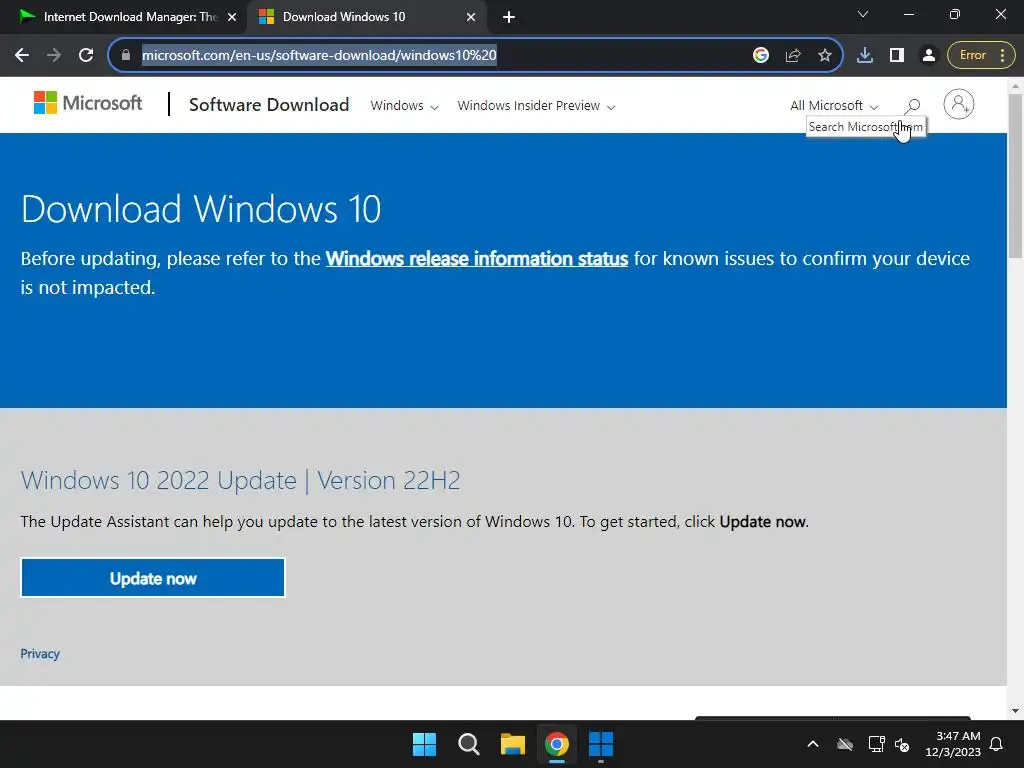Image resolution: width=1024 pixels, height=768 pixels.
Task: Click the Error update button in Chrome
Action: click(980, 56)
